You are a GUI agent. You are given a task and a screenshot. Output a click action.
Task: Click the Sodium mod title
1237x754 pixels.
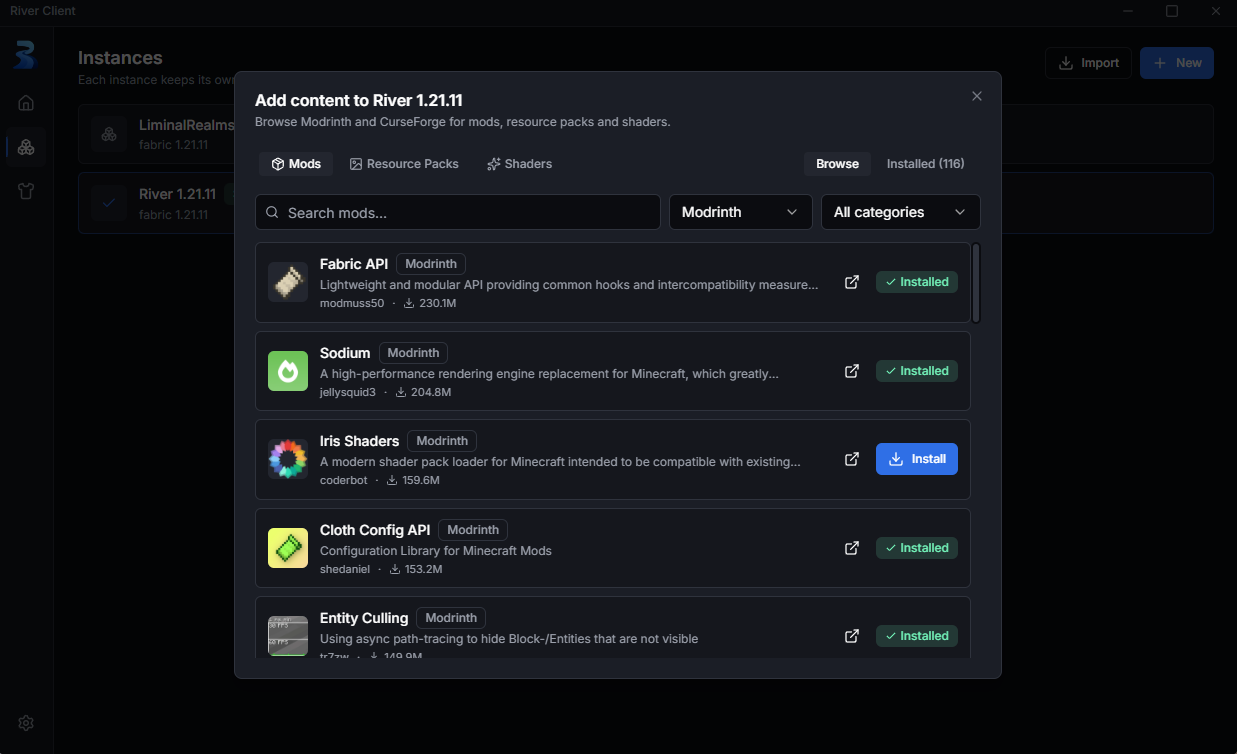click(345, 353)
